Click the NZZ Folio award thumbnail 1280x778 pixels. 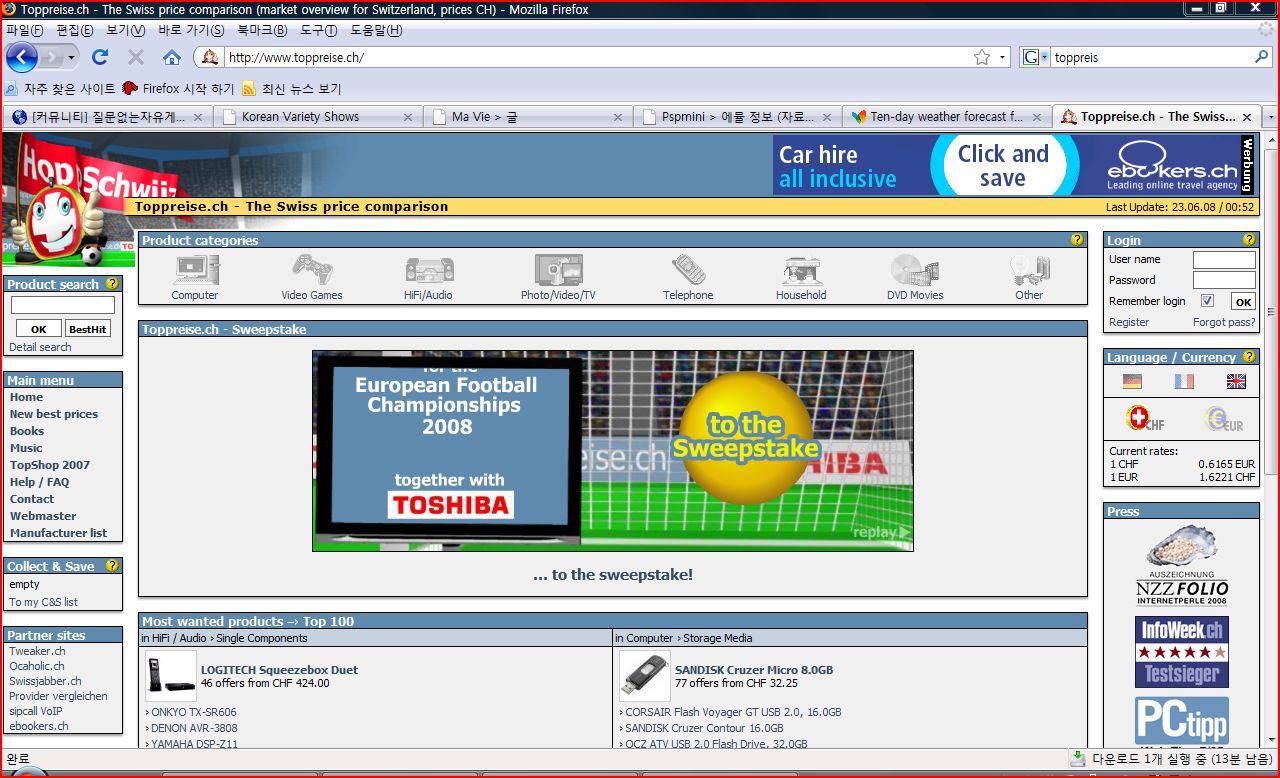coord(1181,564)
